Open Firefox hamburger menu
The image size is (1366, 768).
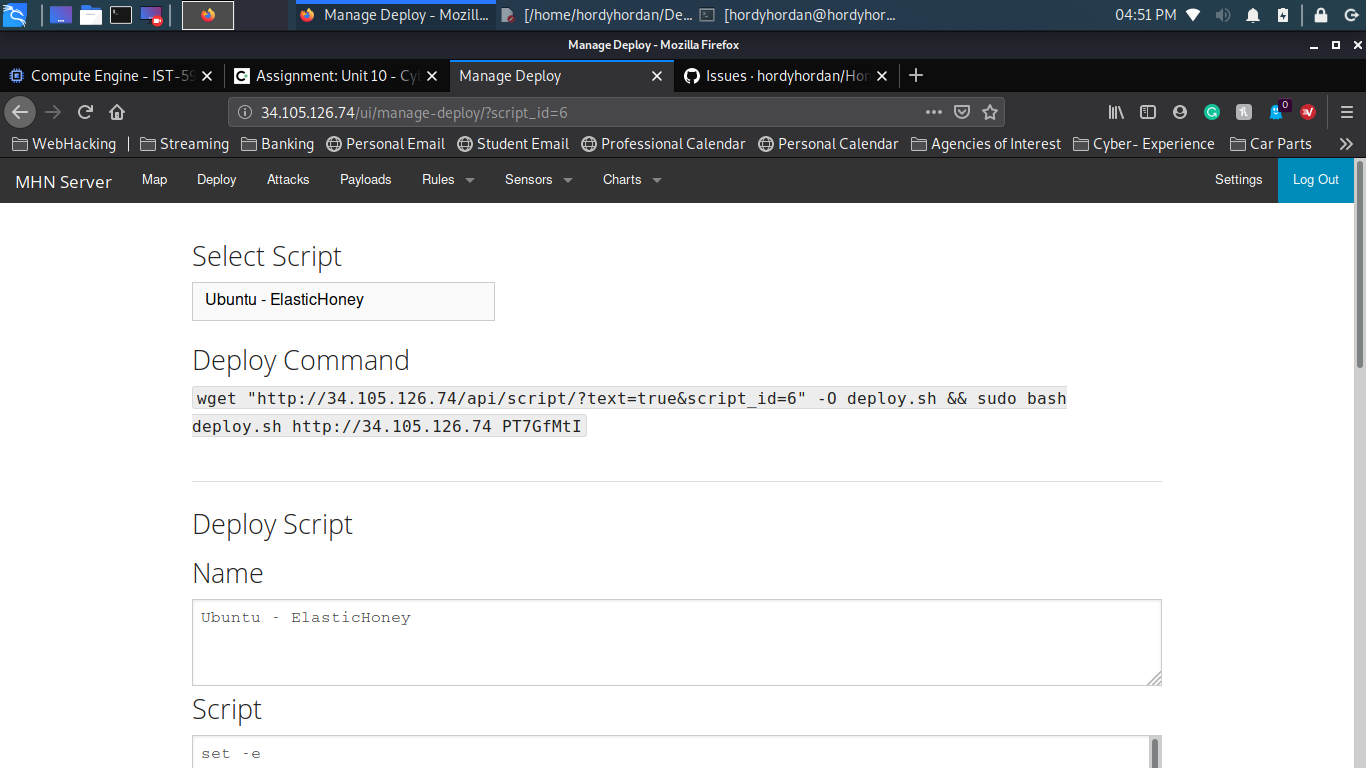click(1347, 112)
